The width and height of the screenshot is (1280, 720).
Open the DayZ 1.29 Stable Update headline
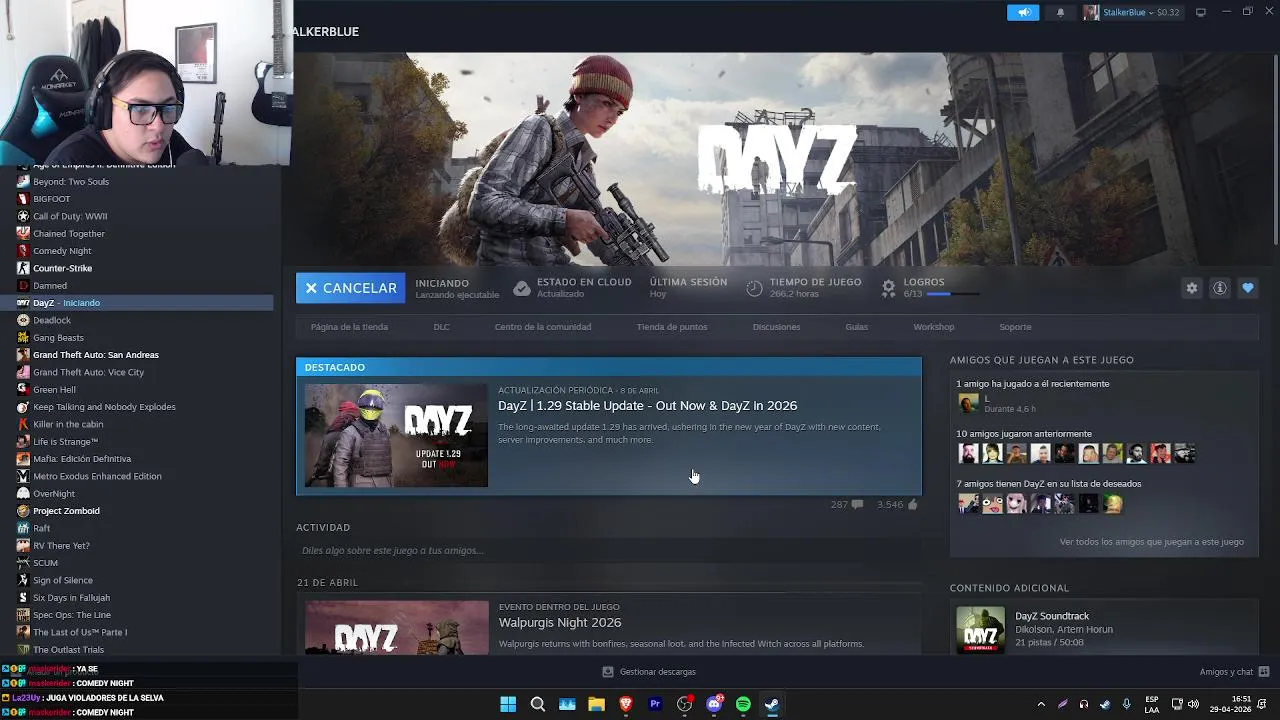pos(647,406)
